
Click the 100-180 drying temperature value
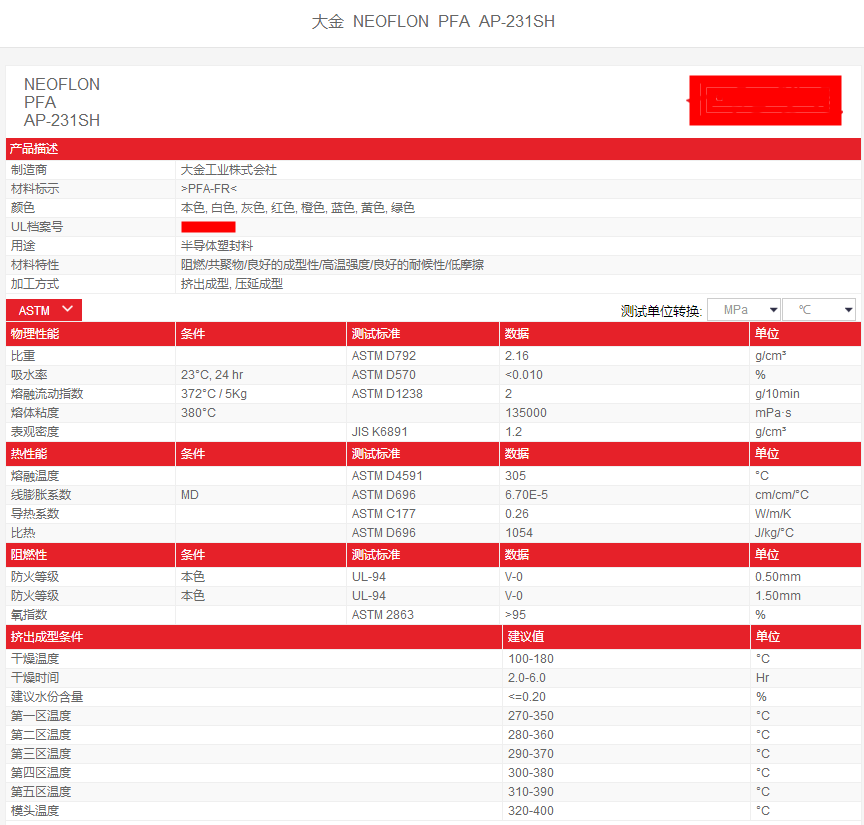pyautogui.click(x=531, y=659)
